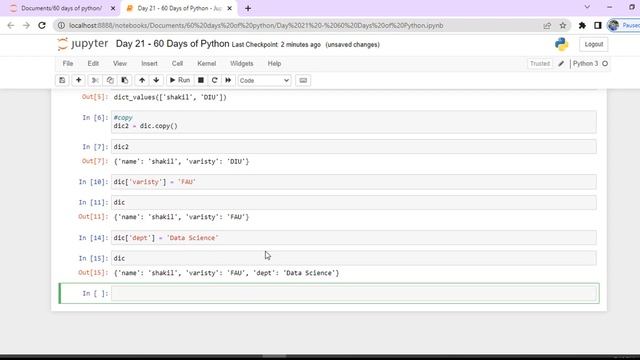This screenshot has height=360, width=640.
Task: Toggle the browser side panel icon
Action: [598, 25]
